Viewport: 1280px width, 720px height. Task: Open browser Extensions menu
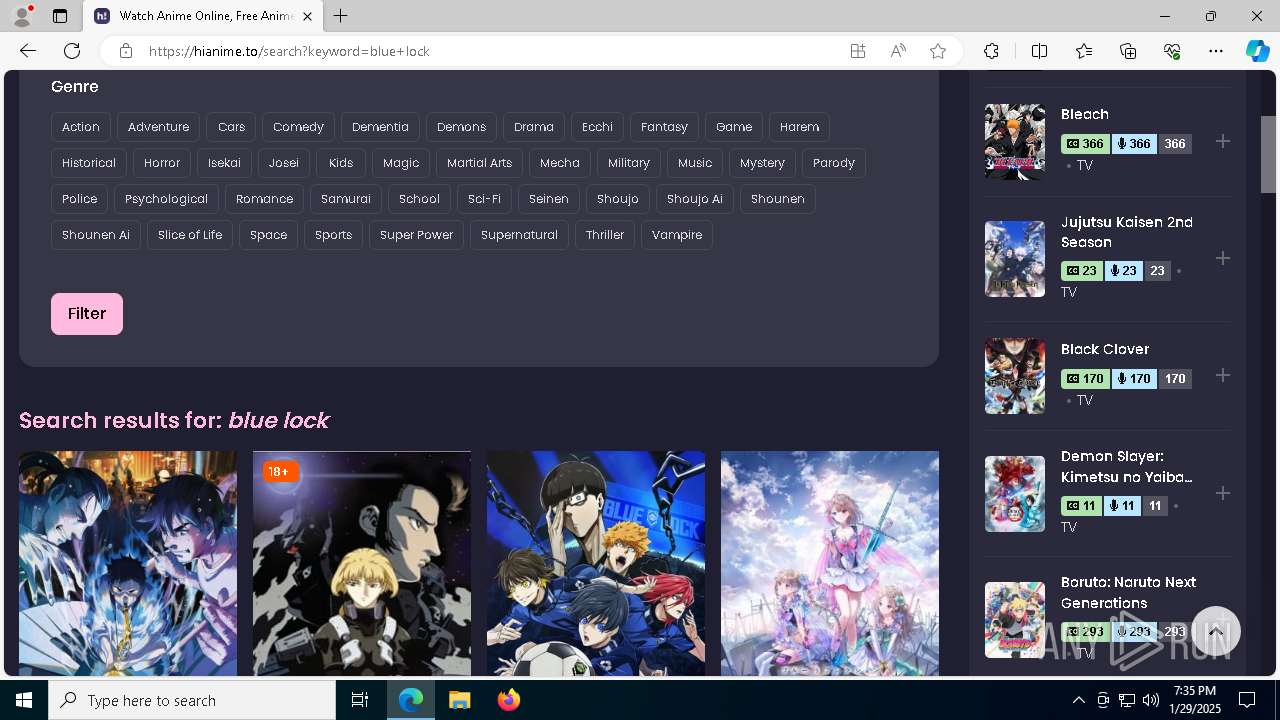point(991,51)
